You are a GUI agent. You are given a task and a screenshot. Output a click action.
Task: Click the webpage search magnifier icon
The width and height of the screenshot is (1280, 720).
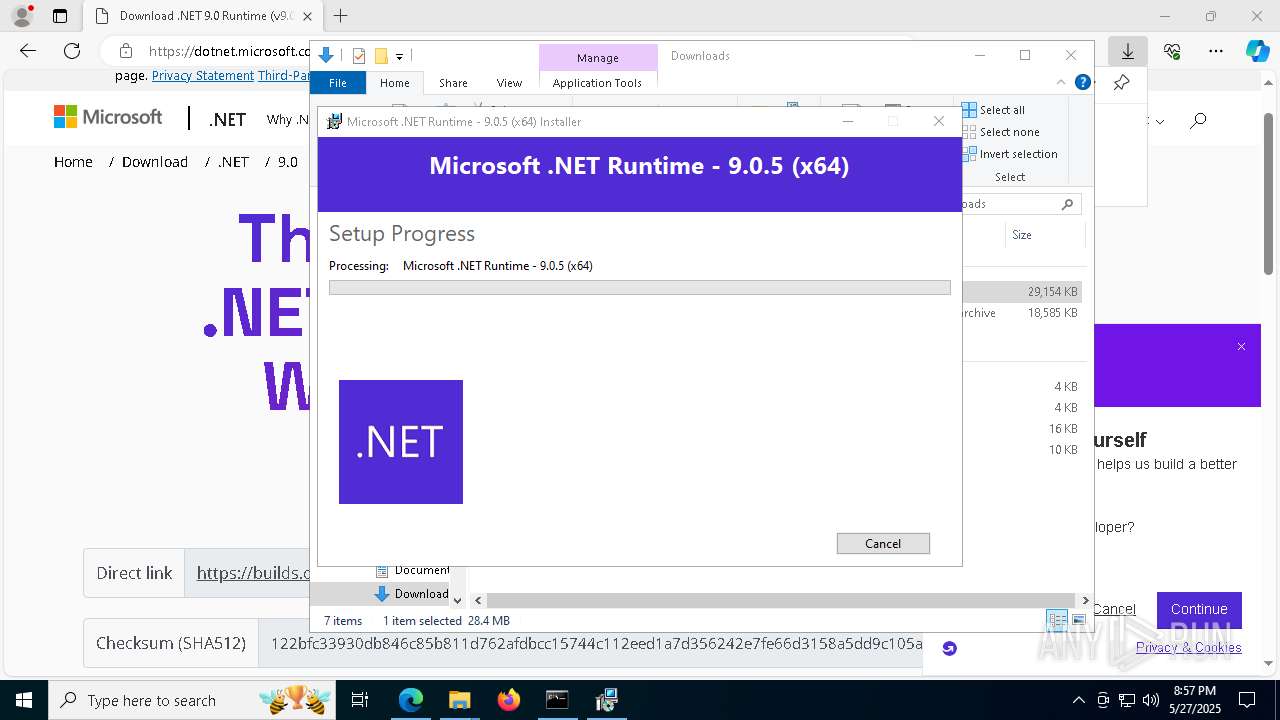coord(1198,121)
